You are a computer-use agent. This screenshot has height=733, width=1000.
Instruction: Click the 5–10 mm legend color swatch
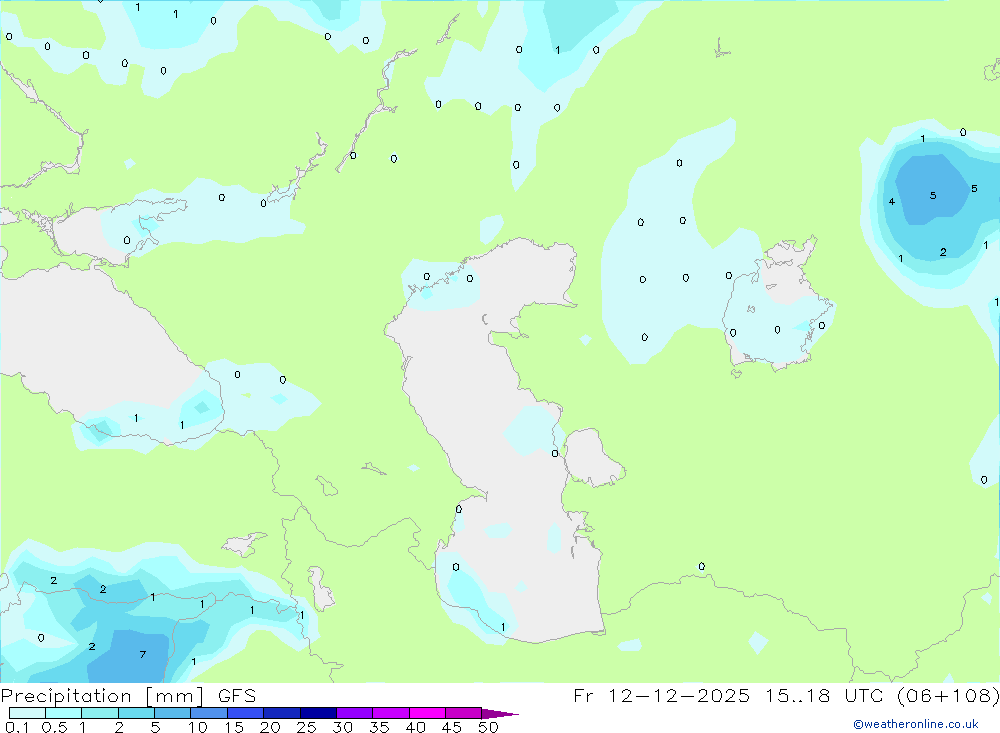pyautogui.click(x=172, y=713)
